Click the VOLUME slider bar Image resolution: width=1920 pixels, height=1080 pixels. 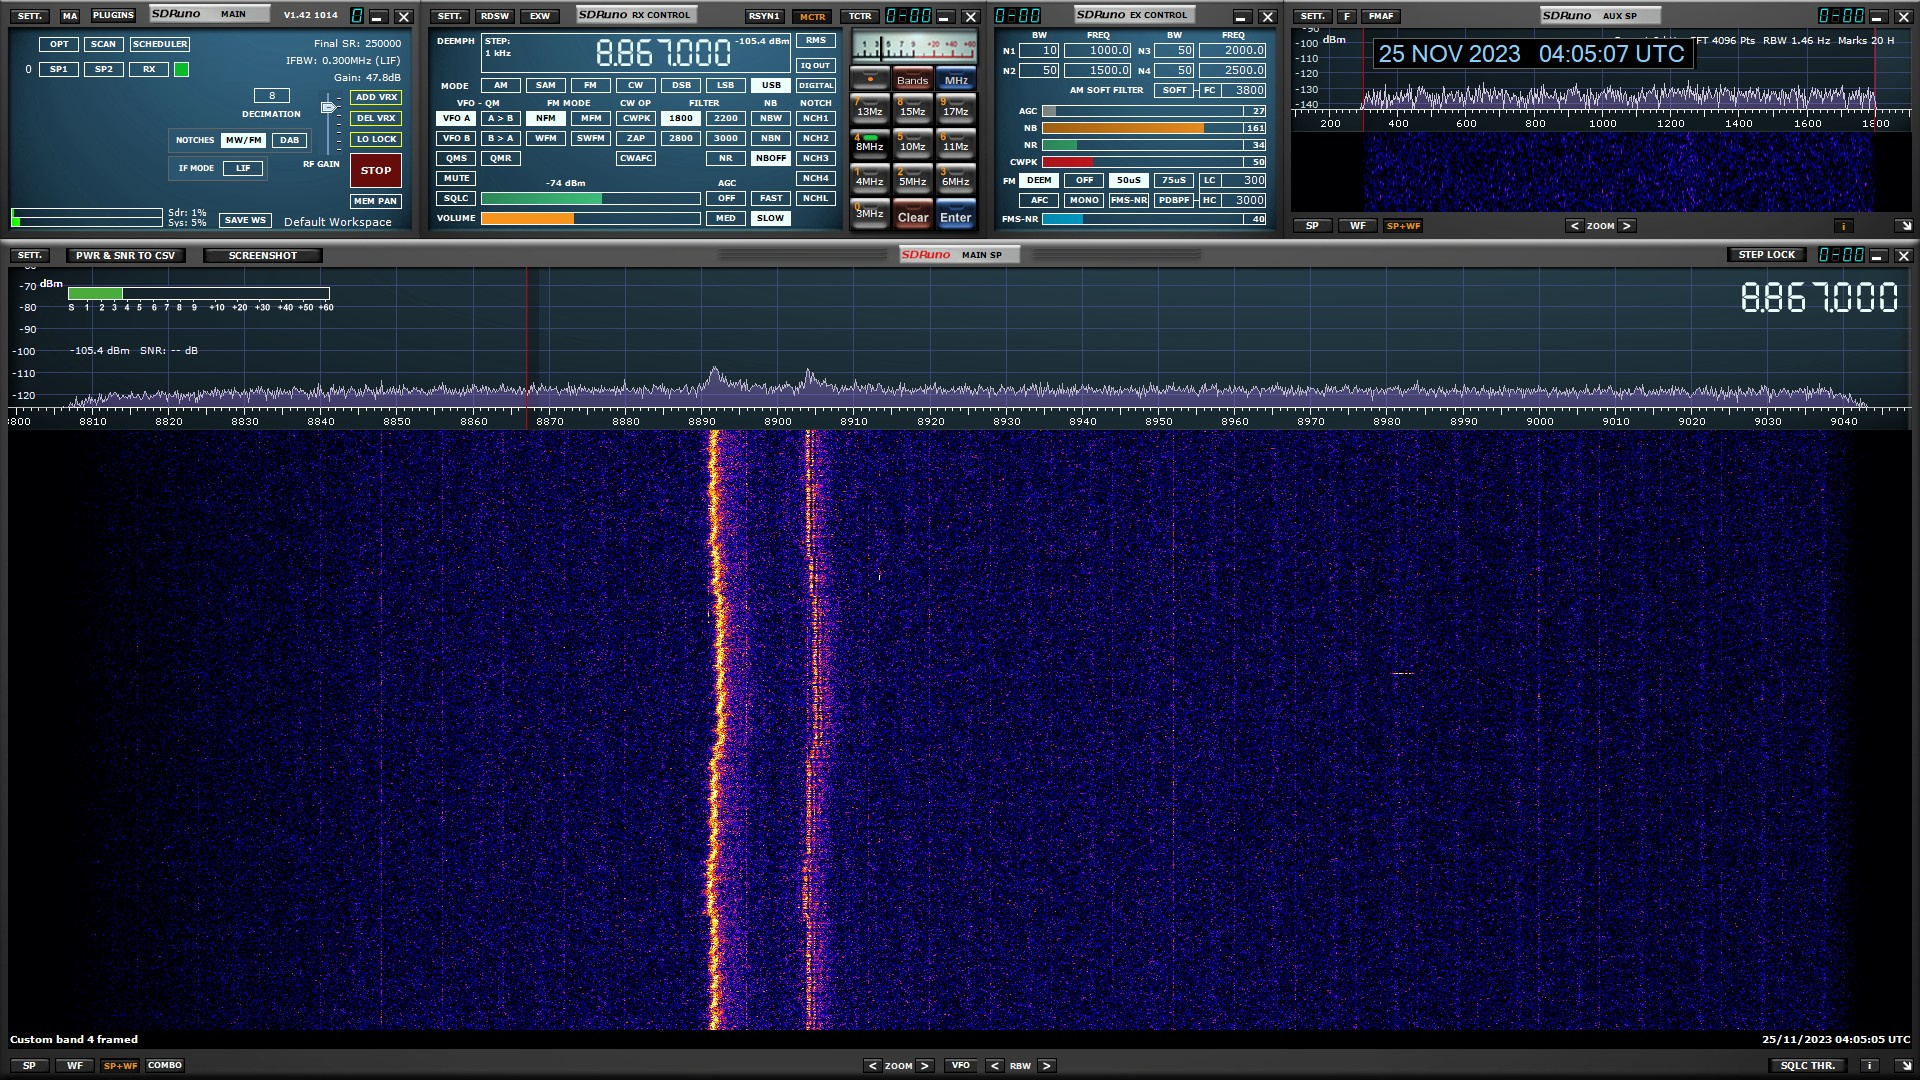590,218
